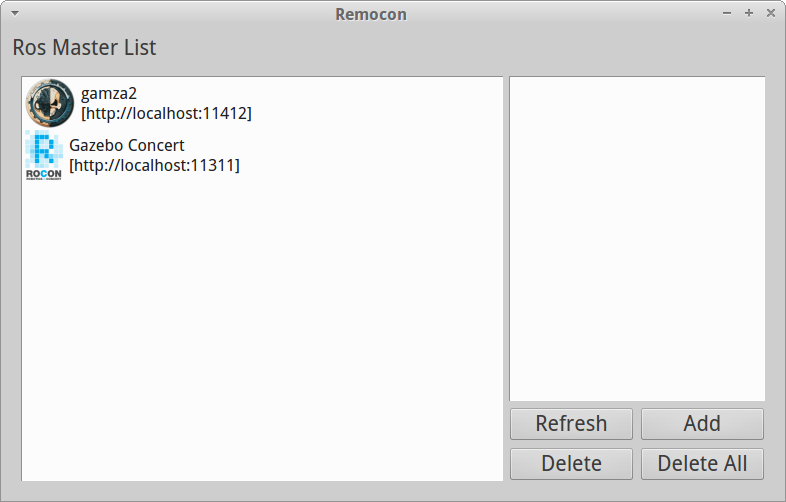Open the window menu arrow in title bar
Image resolution: width=786 pixels, height=502 pixels.
[15, 14]
